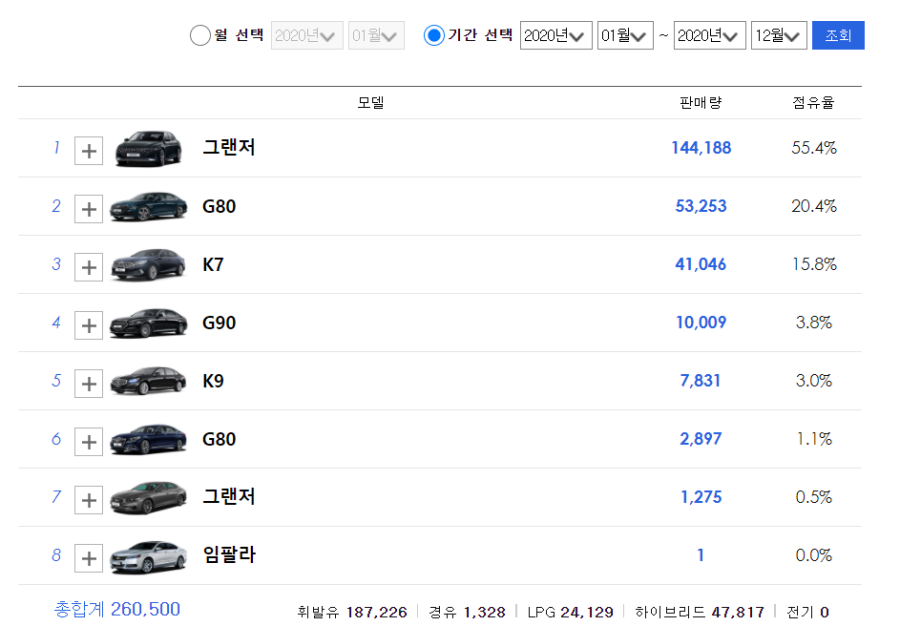Expand rank 1 그랜저 row with plus

pyautogui.click(x=88, y=151)
